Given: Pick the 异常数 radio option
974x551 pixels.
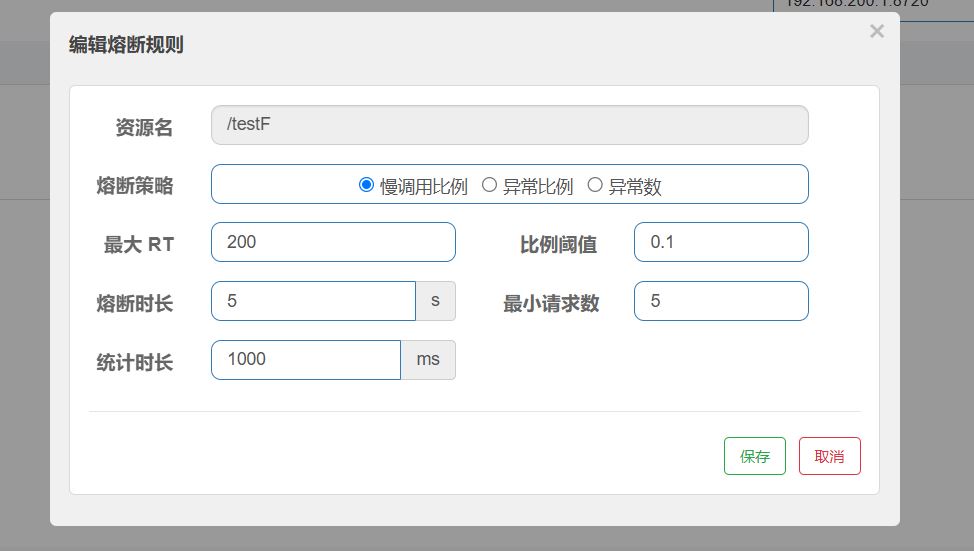Looking at the screenshot, I should [x=595, y=185].
